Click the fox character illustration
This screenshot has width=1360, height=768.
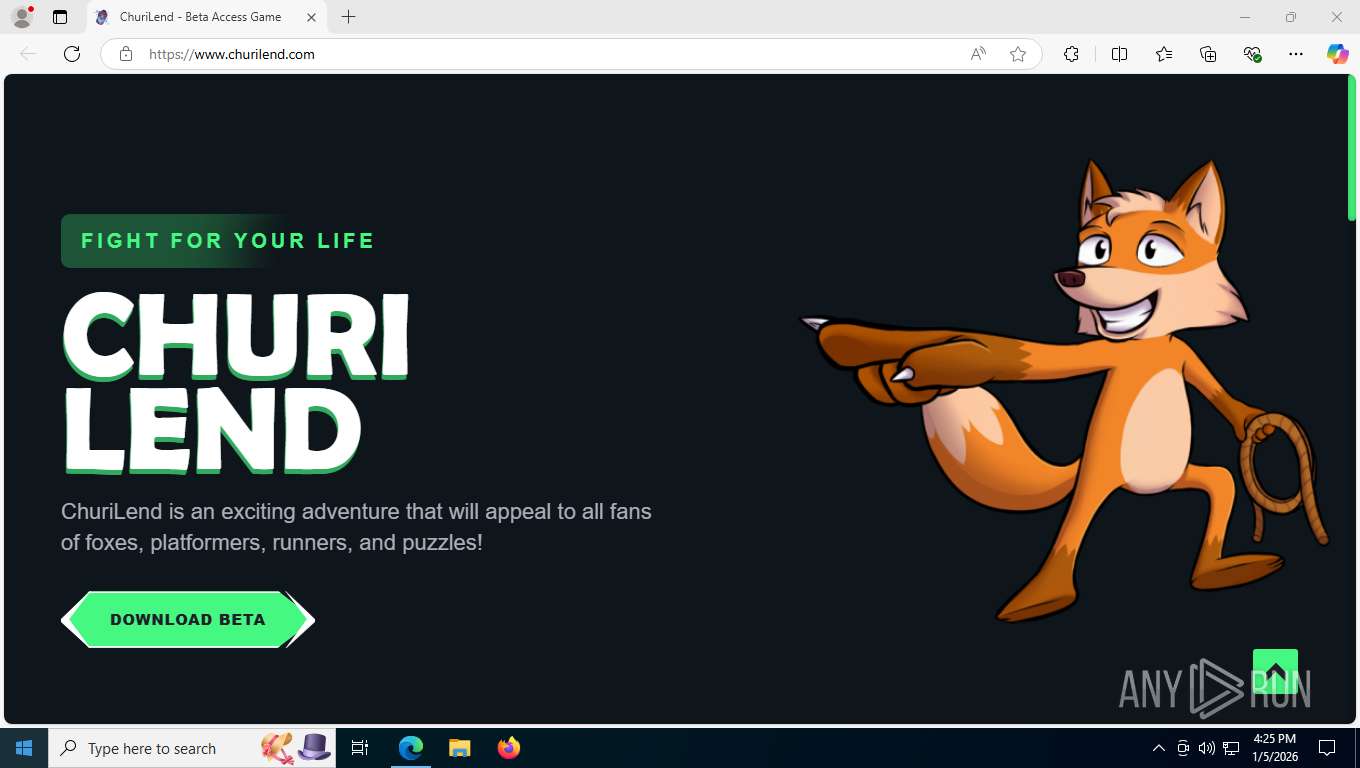(1066, 390)
